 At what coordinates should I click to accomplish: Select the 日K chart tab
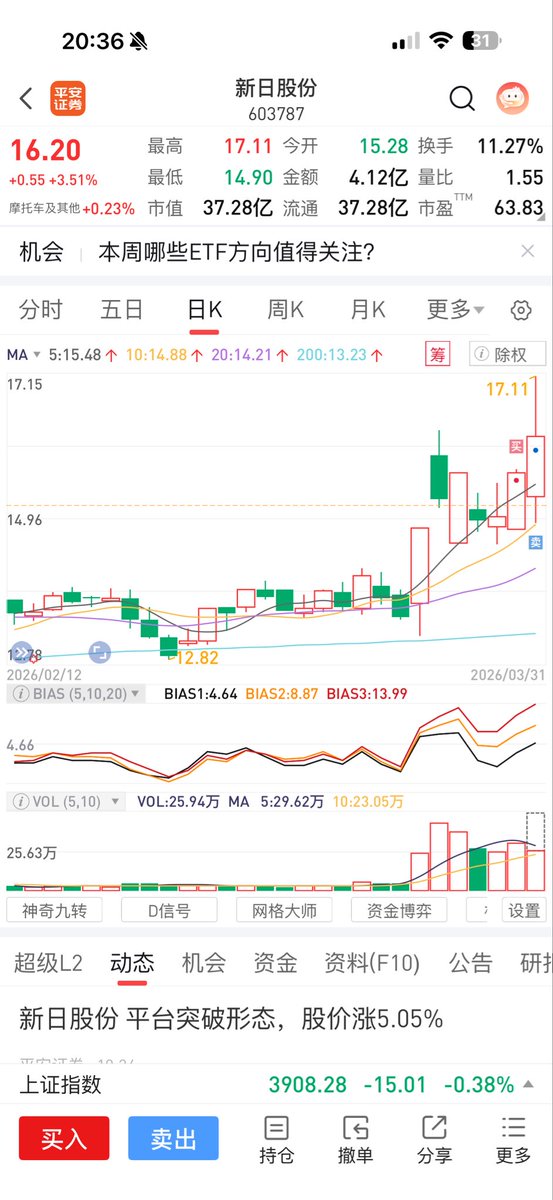point(205,310)
